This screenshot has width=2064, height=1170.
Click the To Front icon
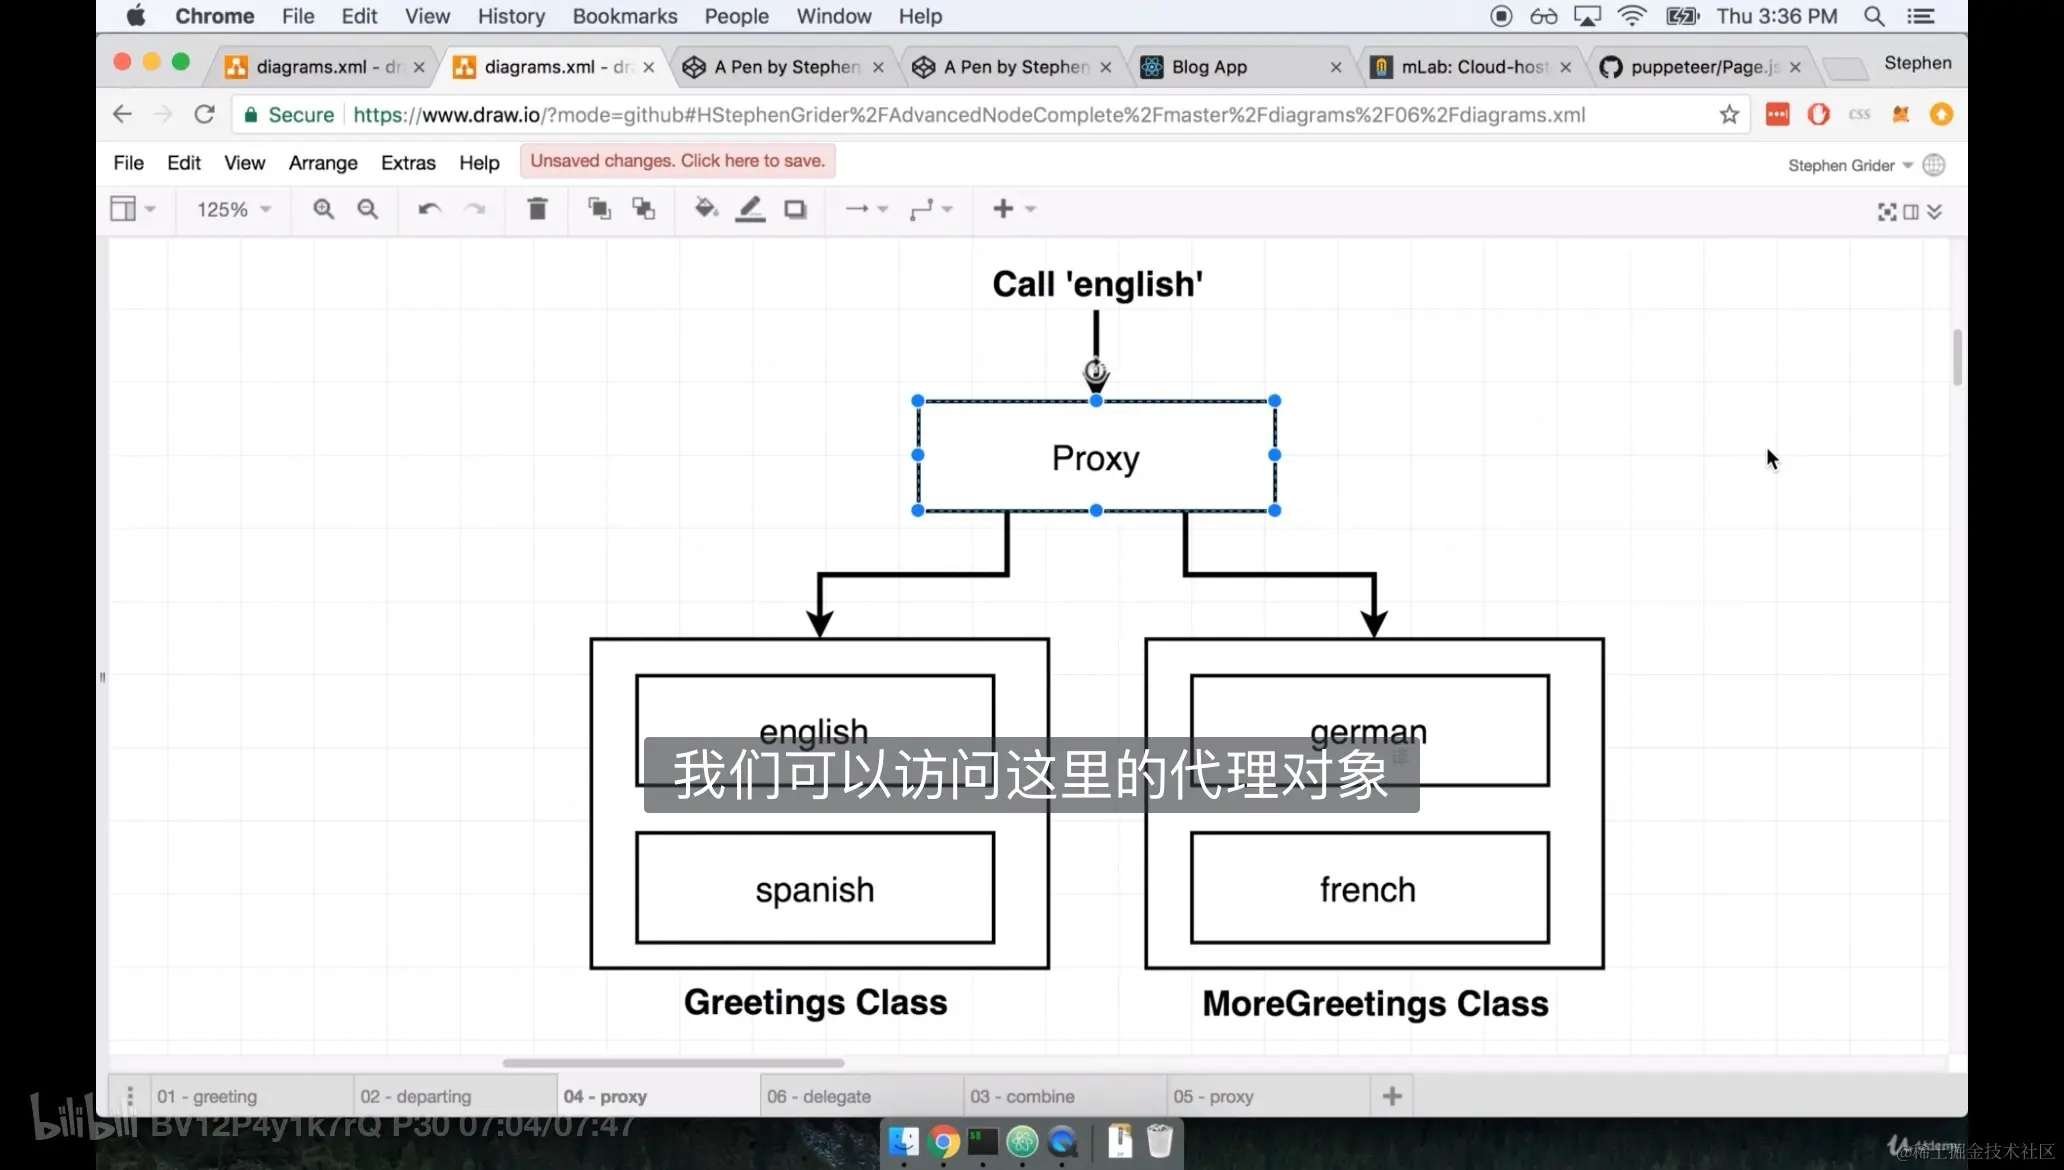tap(599, 209)
